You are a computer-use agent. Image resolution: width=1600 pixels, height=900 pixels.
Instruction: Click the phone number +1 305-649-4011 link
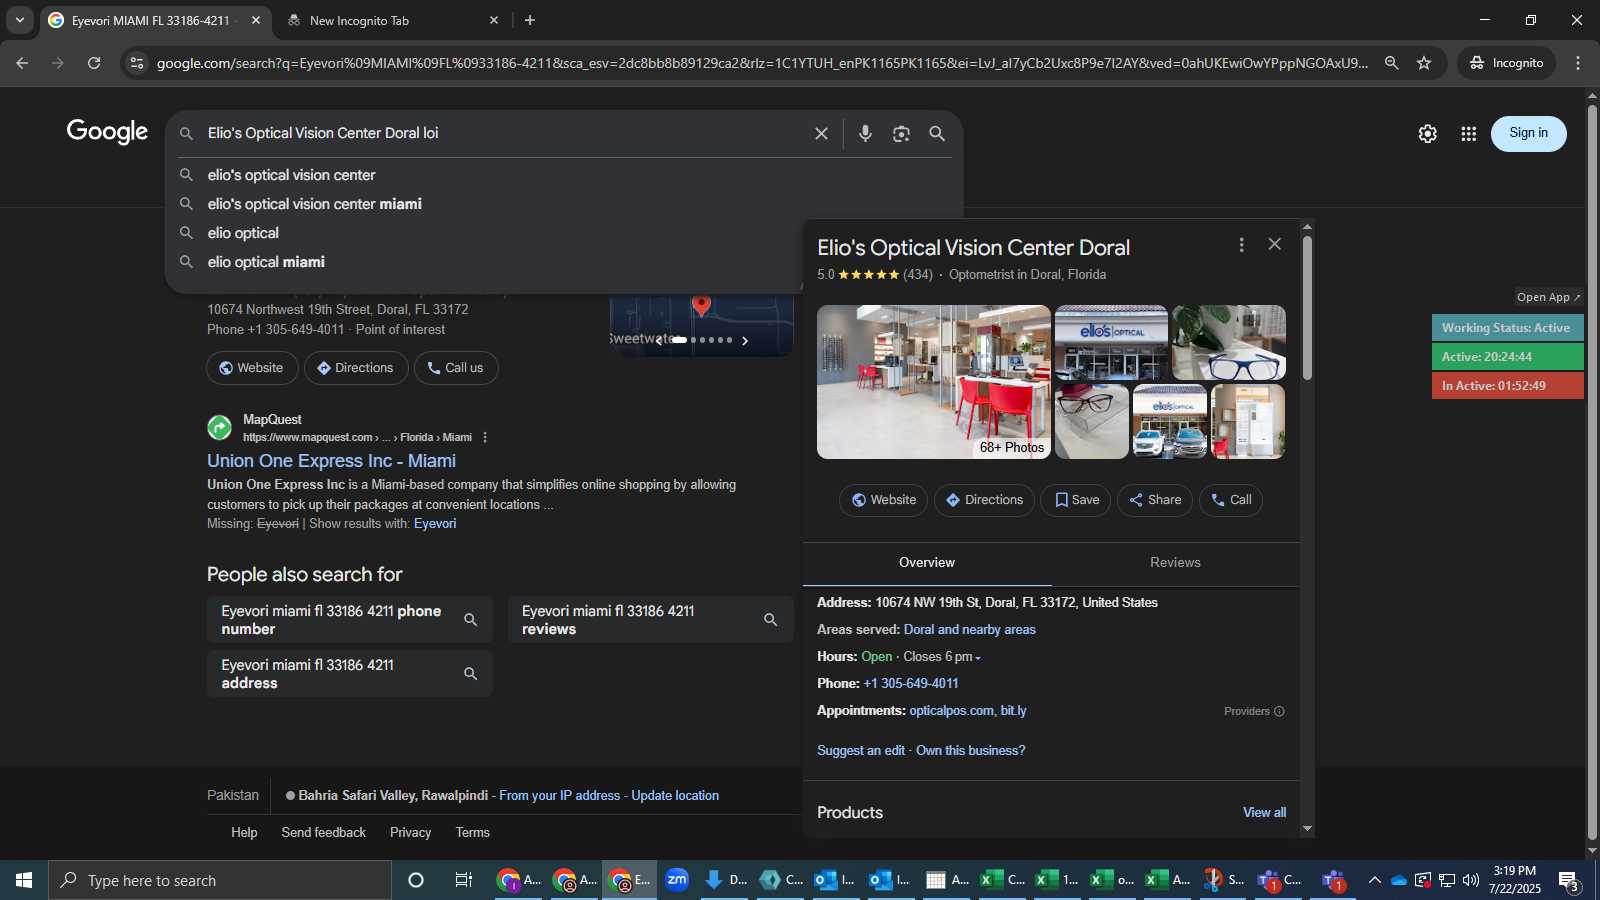pos(911,684)
